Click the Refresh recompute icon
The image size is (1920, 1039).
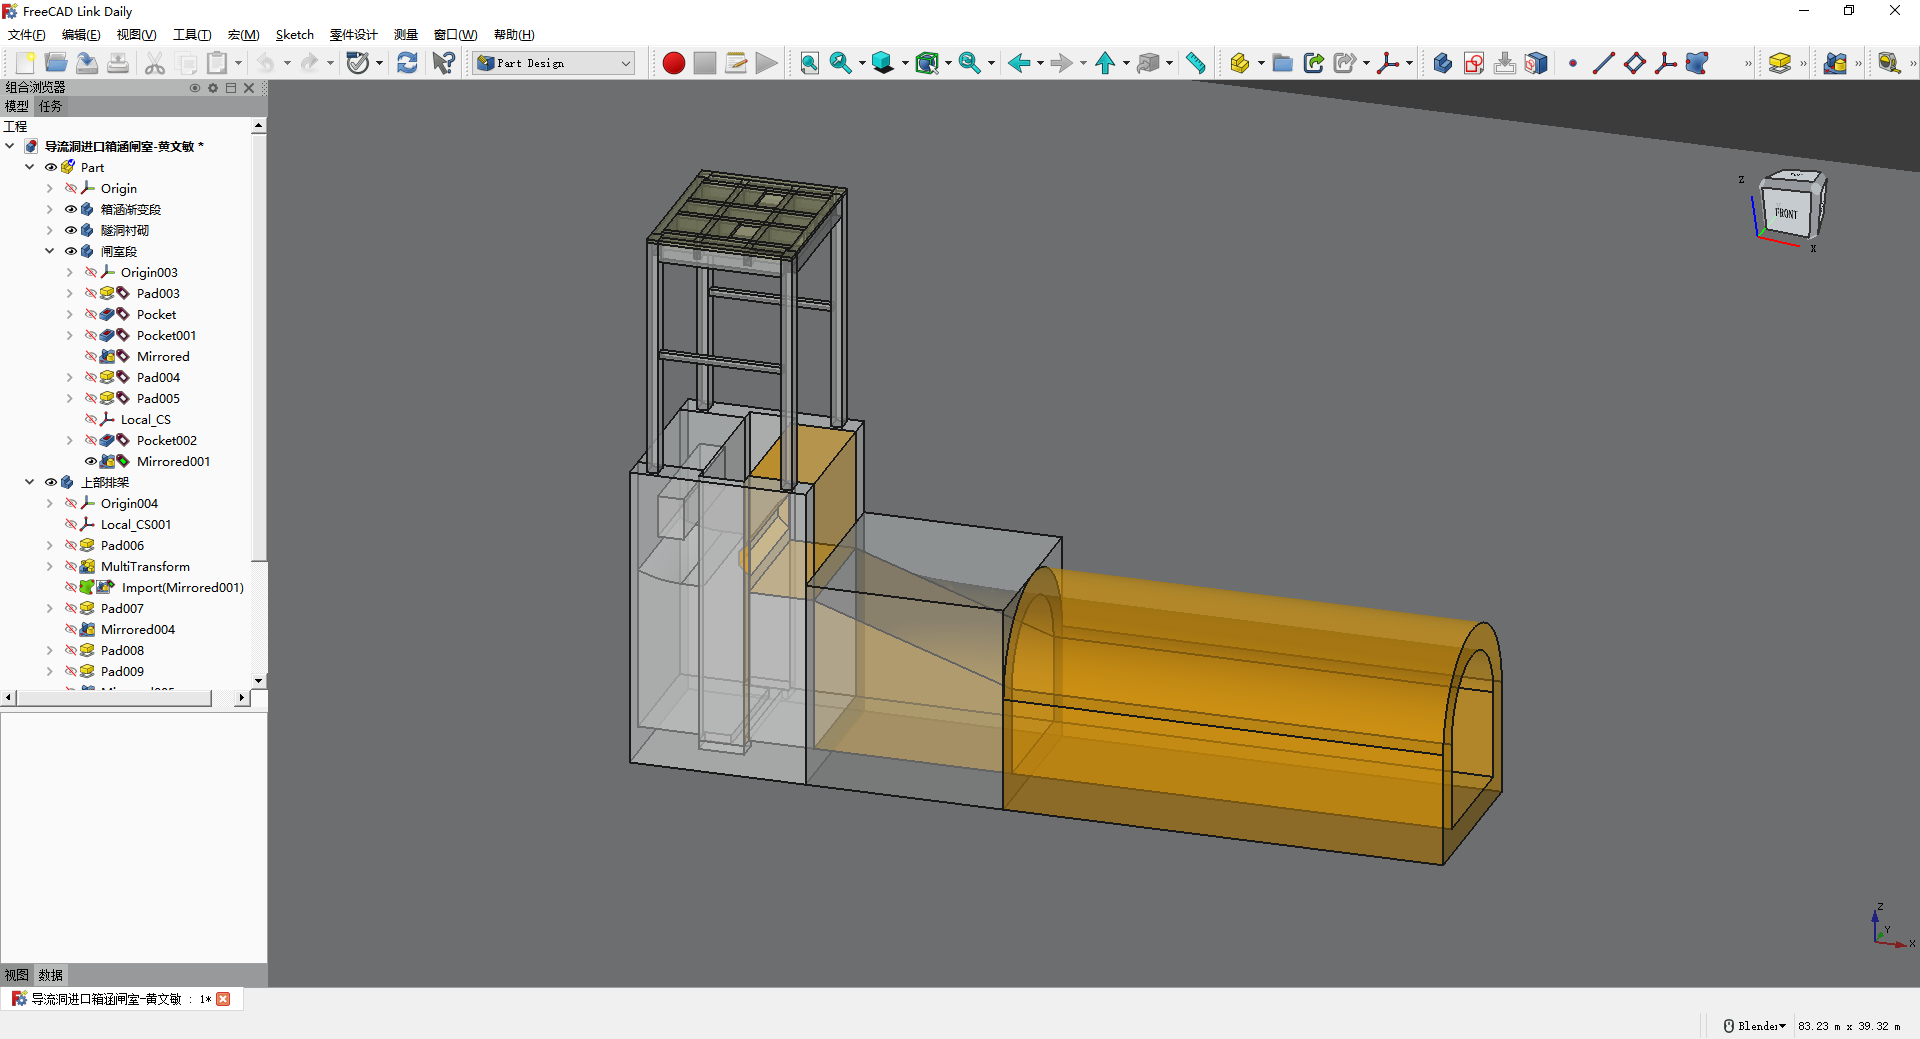pyautogui.click(x=407, y=63)
